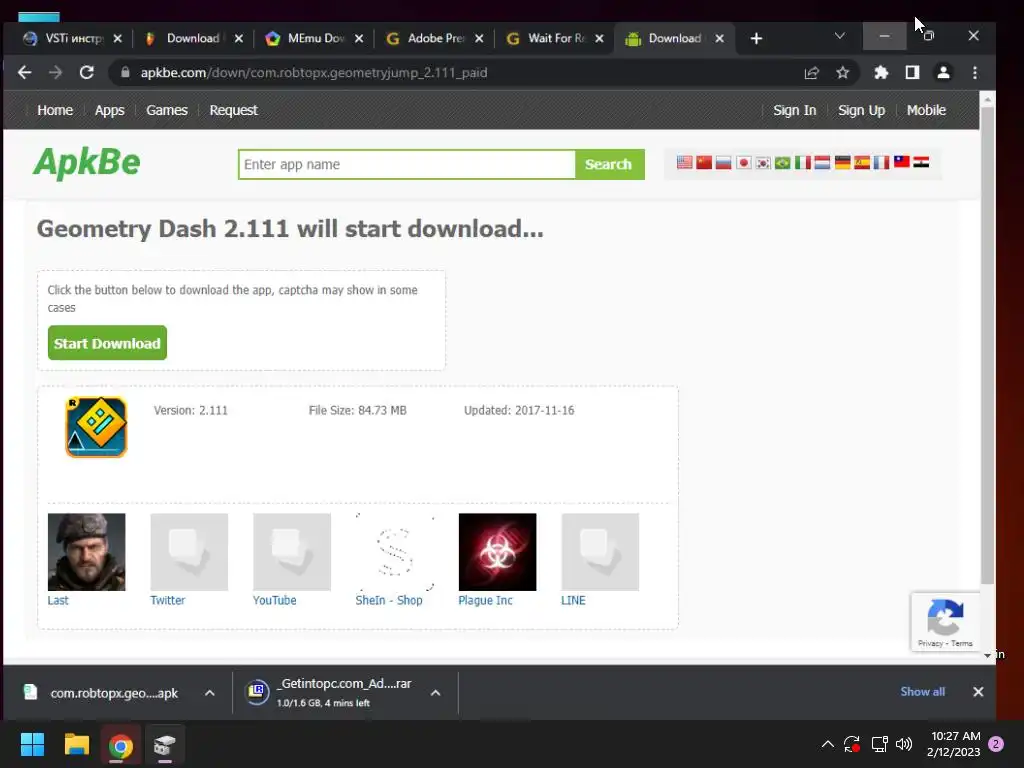Switch to VSTi tab
Image resolution: width=1024 pixels, height=768 pixels.
[72, 39]
